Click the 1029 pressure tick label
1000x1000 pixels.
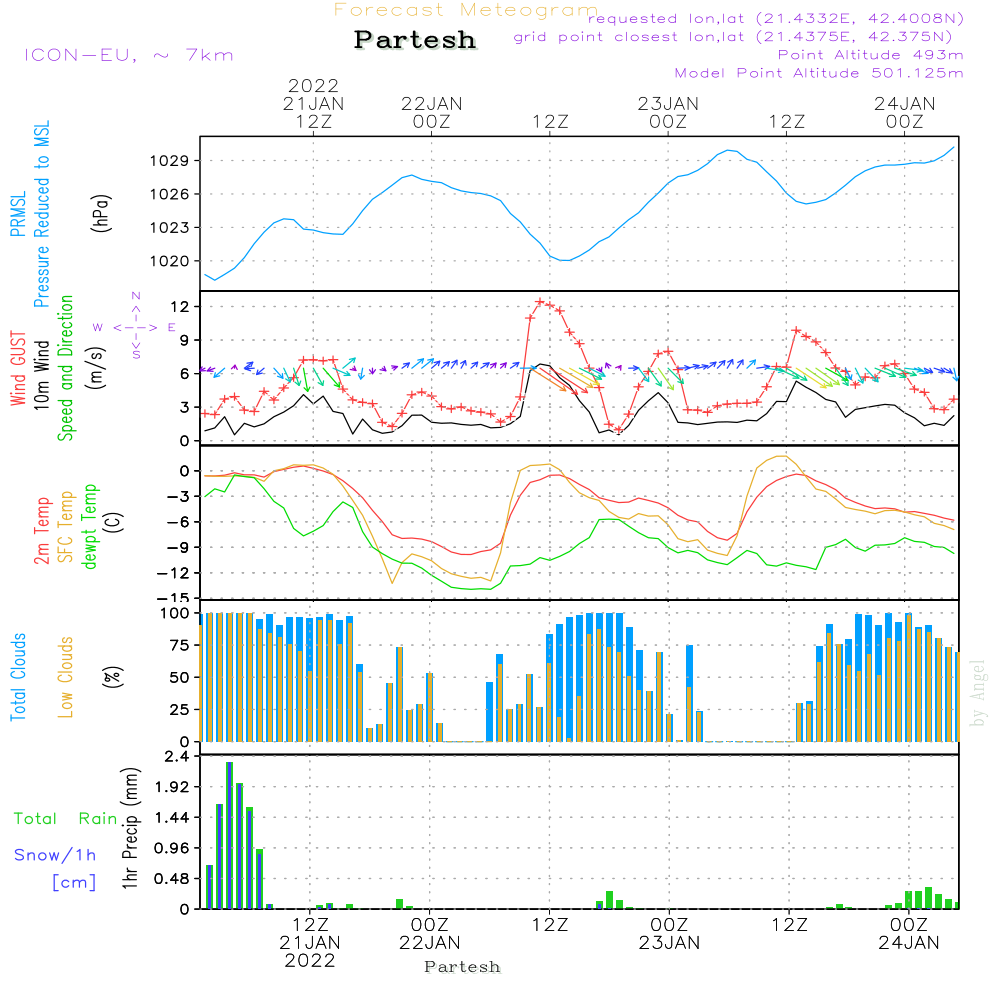170,161
